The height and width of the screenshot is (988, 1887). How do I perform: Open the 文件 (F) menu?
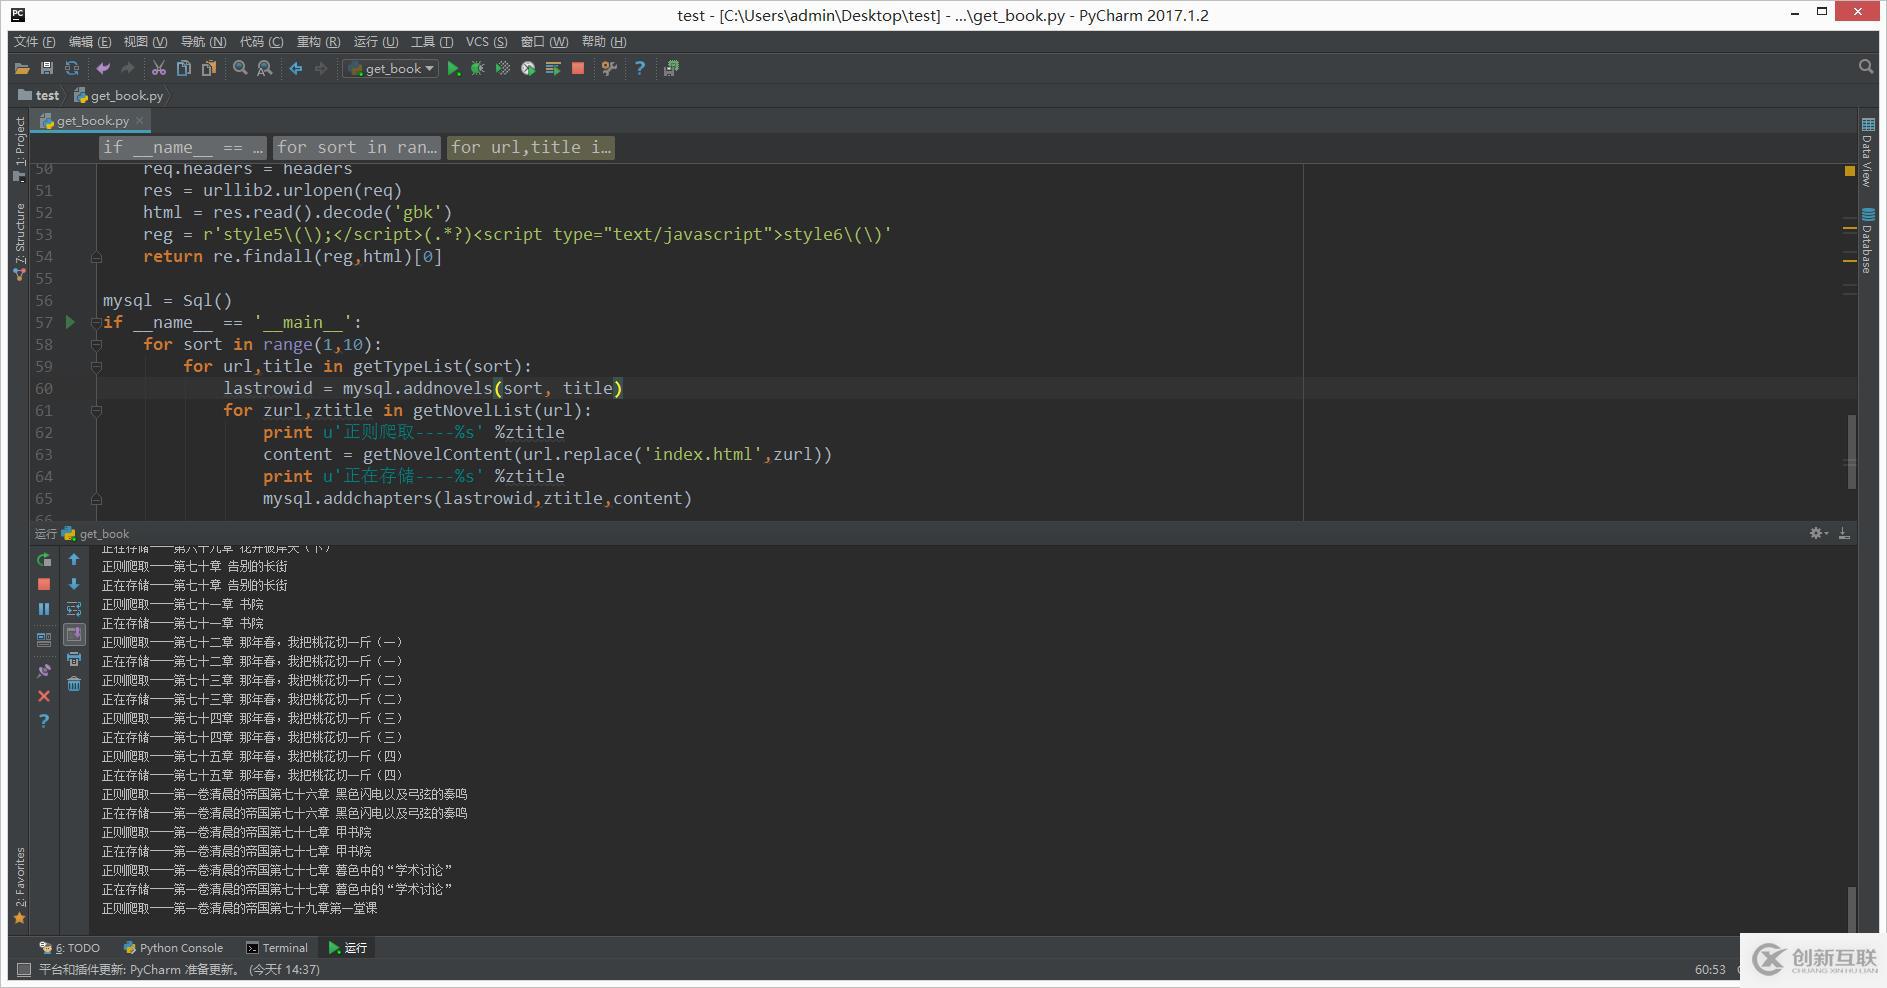(35, 41)
